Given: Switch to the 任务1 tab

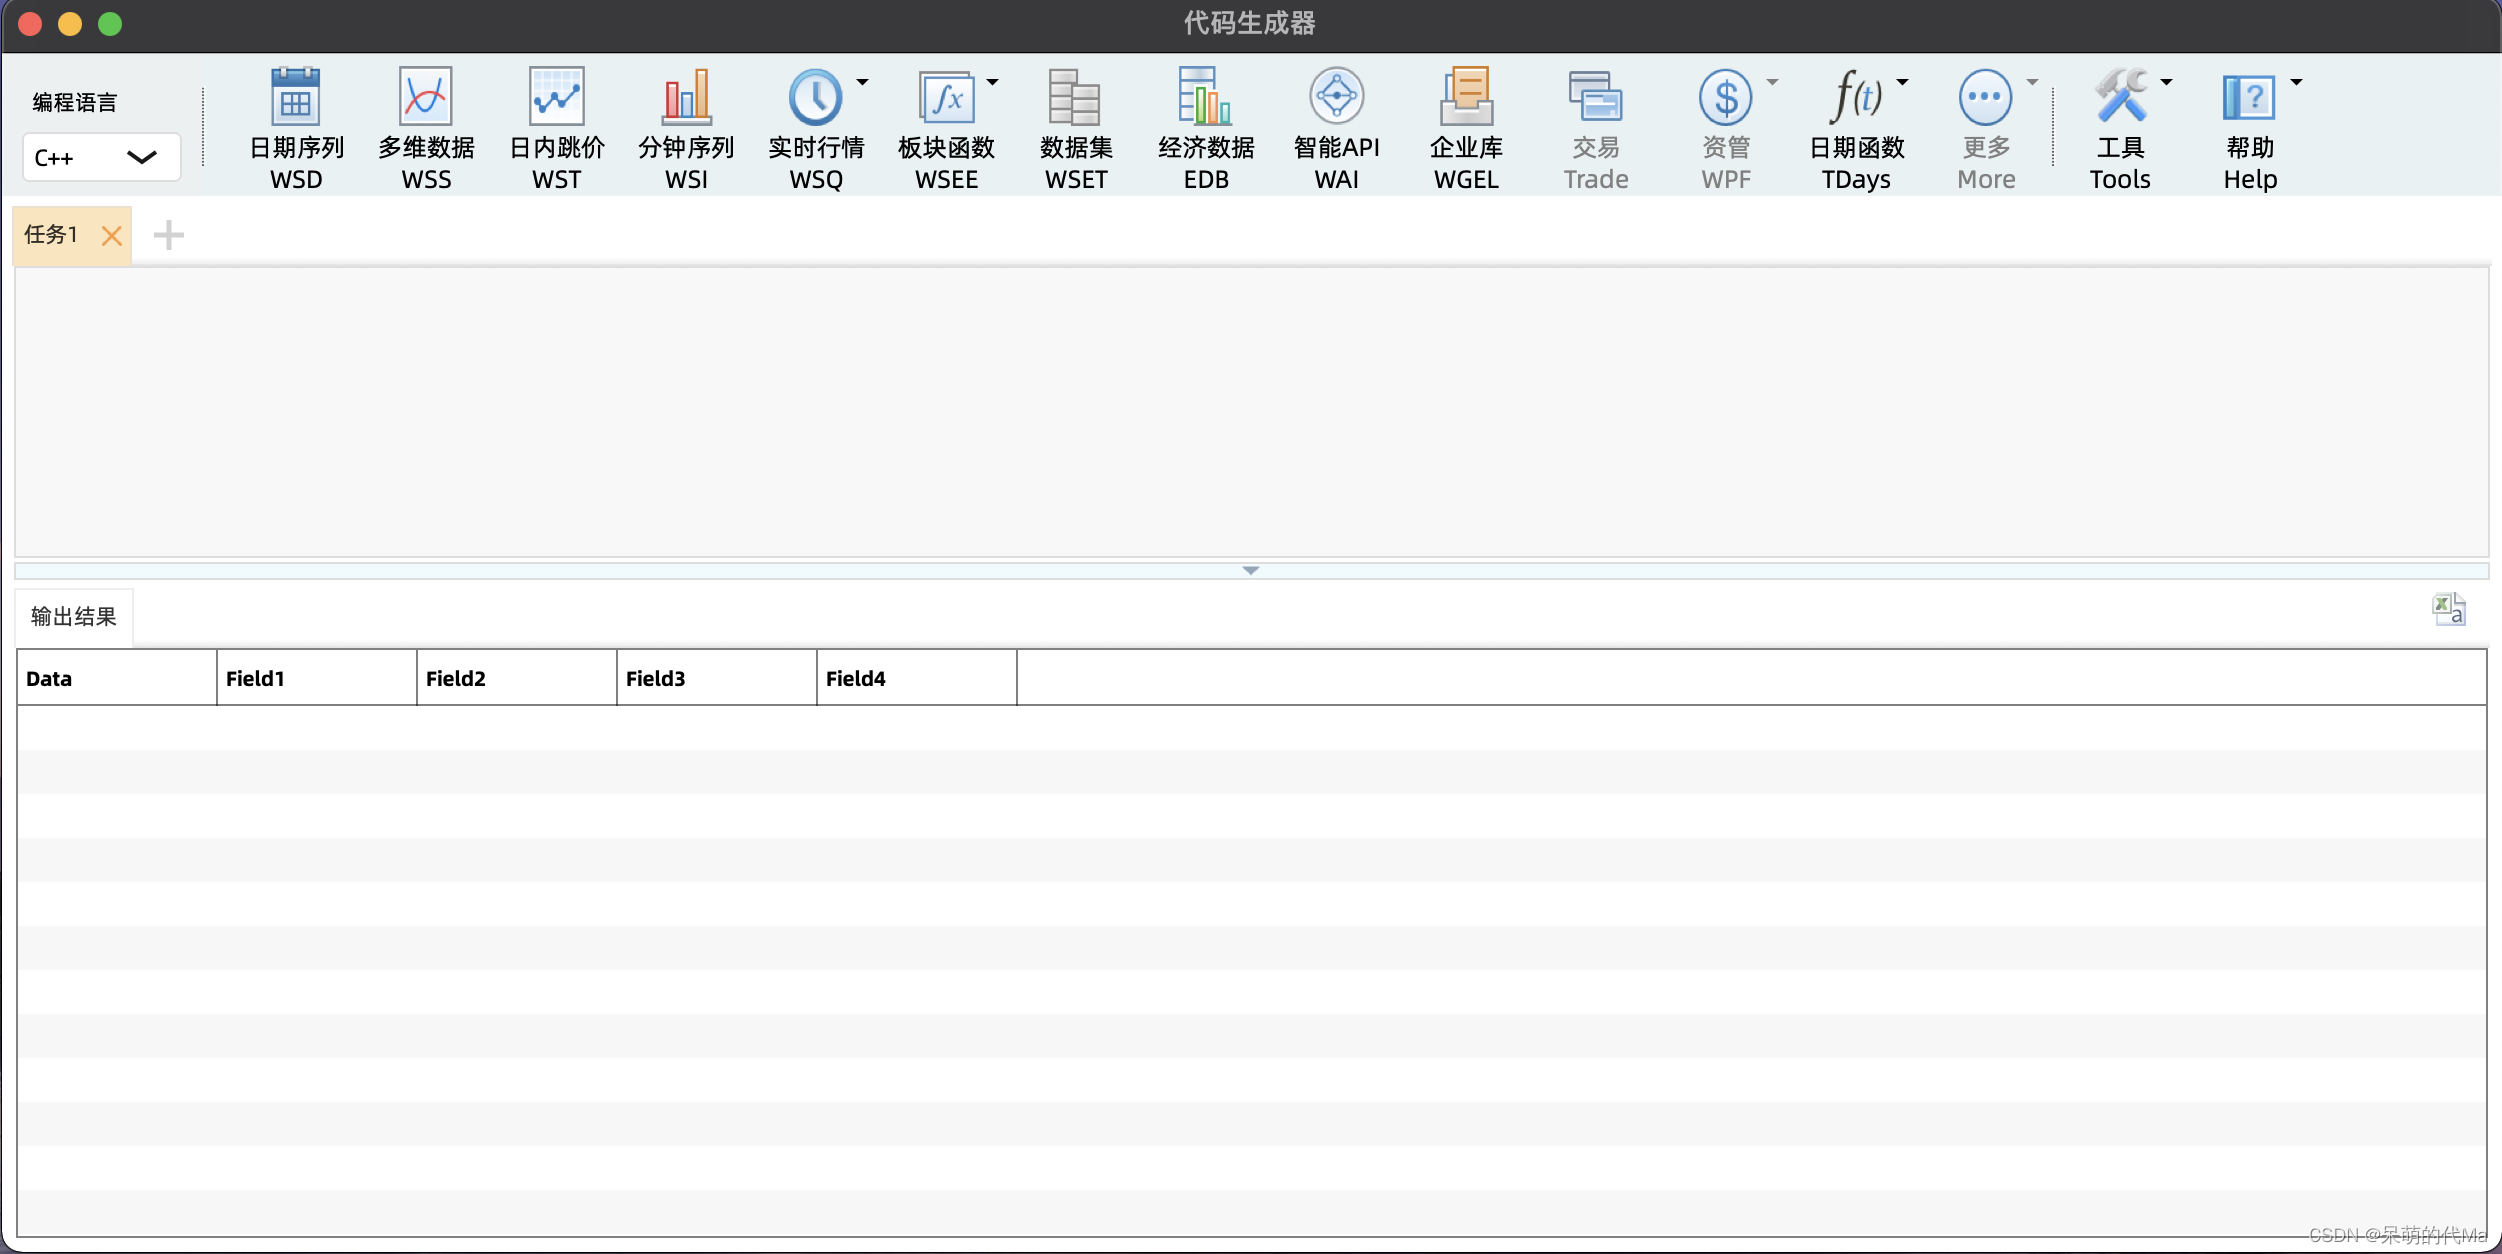Looking at the screenshot, I should 52,235.
